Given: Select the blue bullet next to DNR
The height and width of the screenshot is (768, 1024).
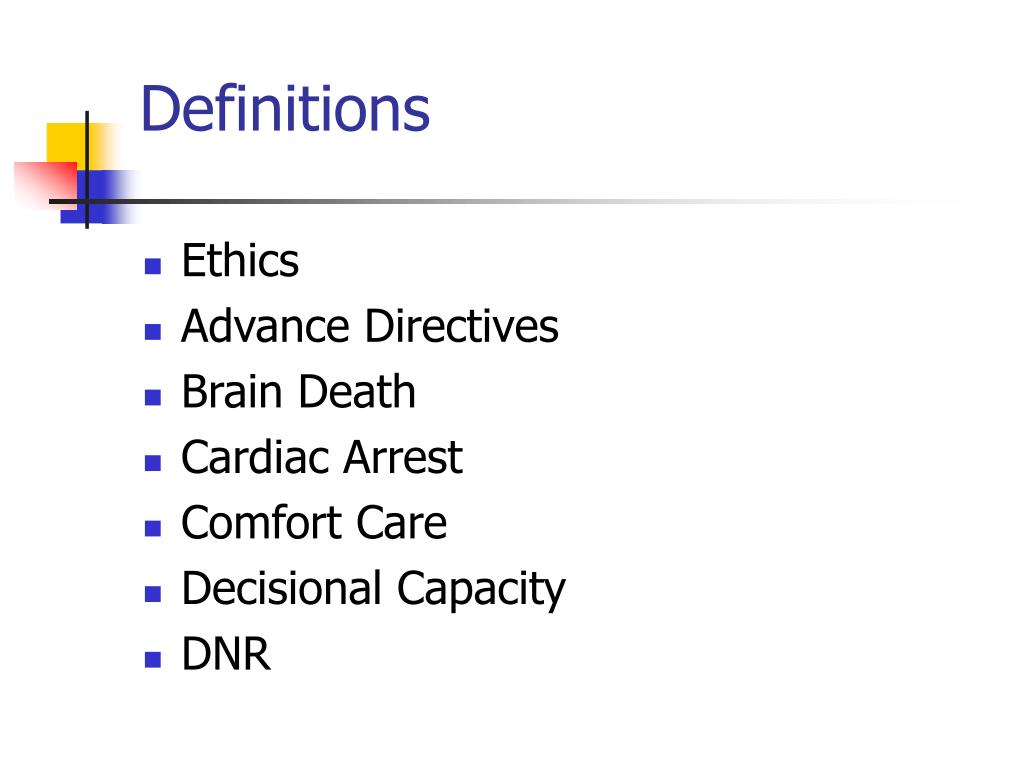Looking at the screenshot, I should (x=152, y=659).
